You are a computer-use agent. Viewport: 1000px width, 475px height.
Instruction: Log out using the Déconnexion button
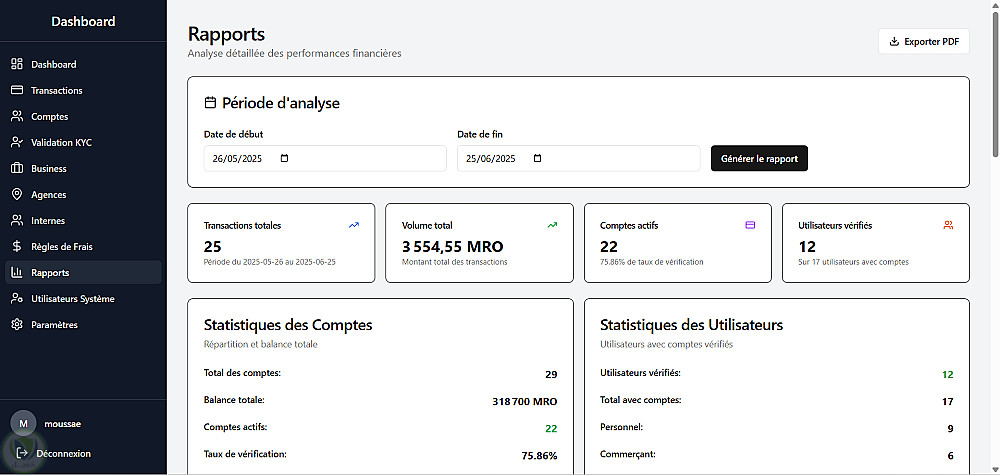[62, 454]
